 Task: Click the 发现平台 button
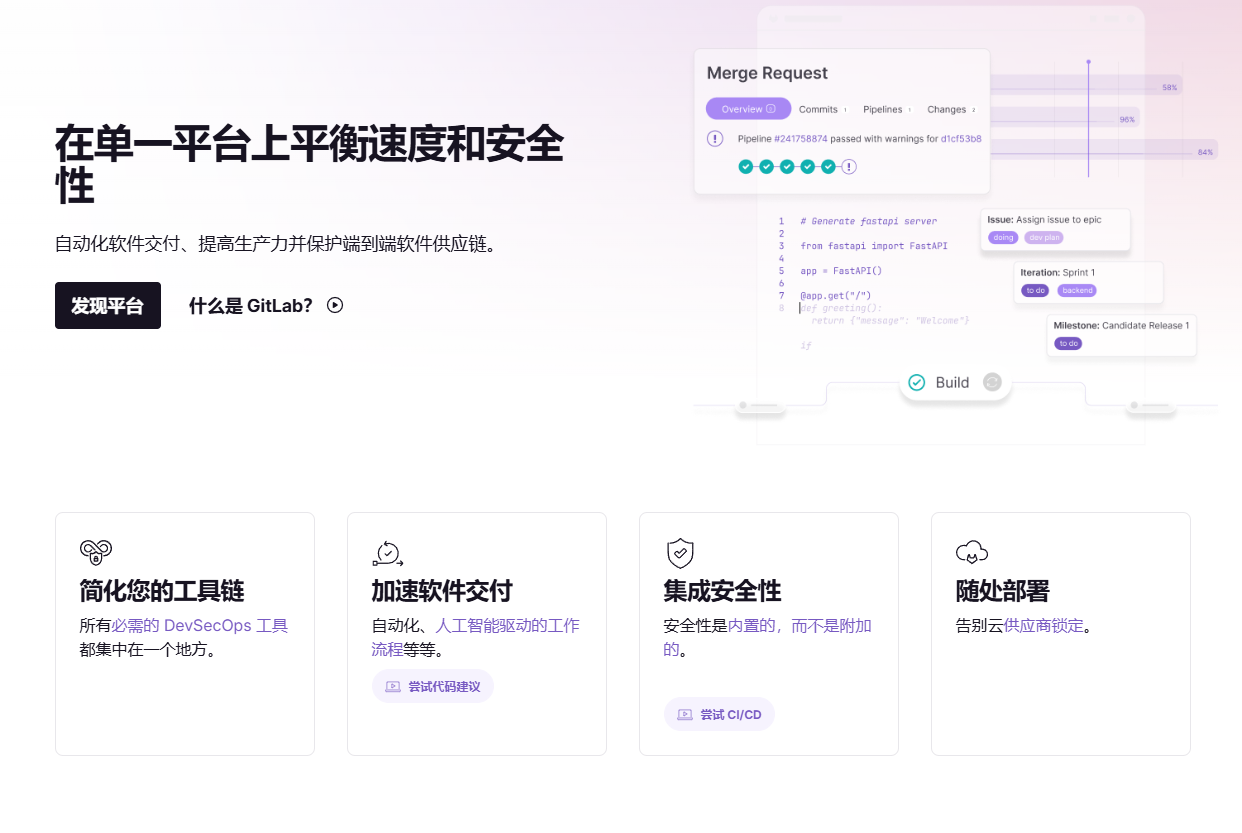coord(107,306)
